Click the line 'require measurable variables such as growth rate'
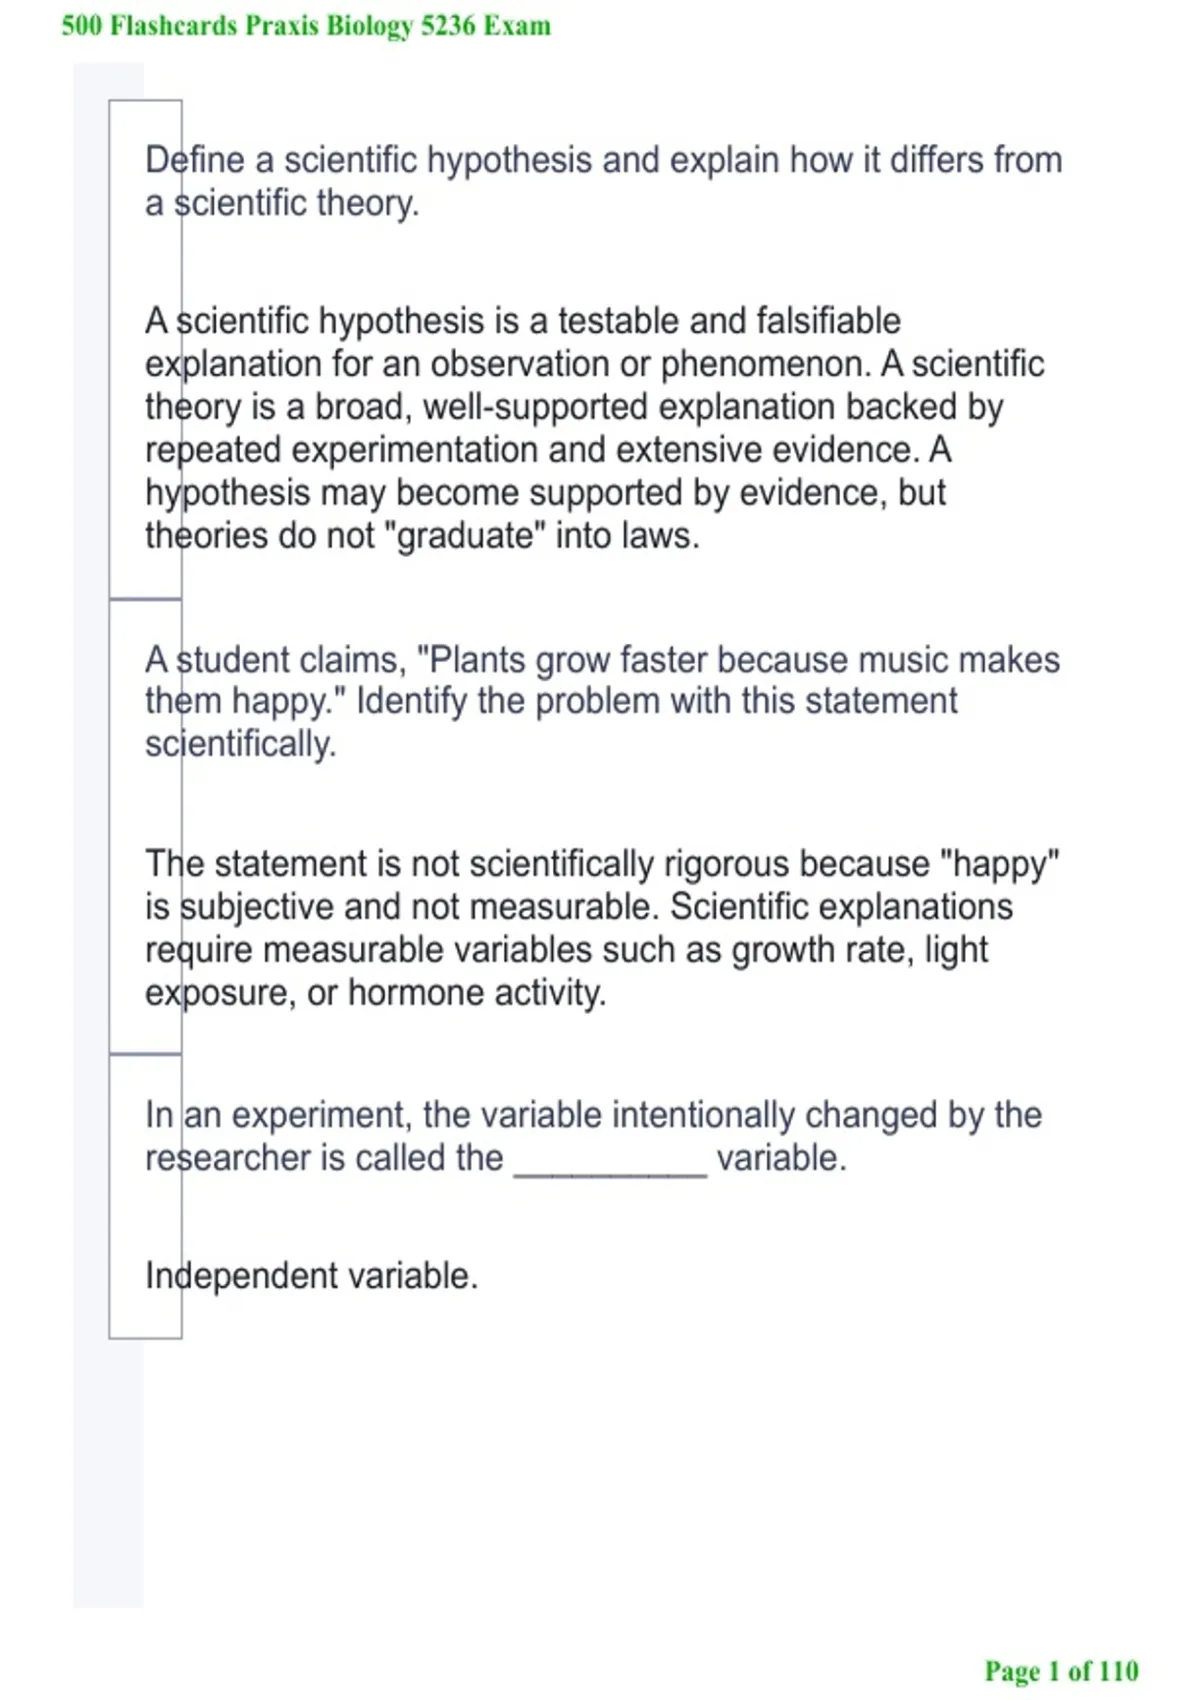This screenshot has width=1200, height=1700. click(x=566, y=950)
